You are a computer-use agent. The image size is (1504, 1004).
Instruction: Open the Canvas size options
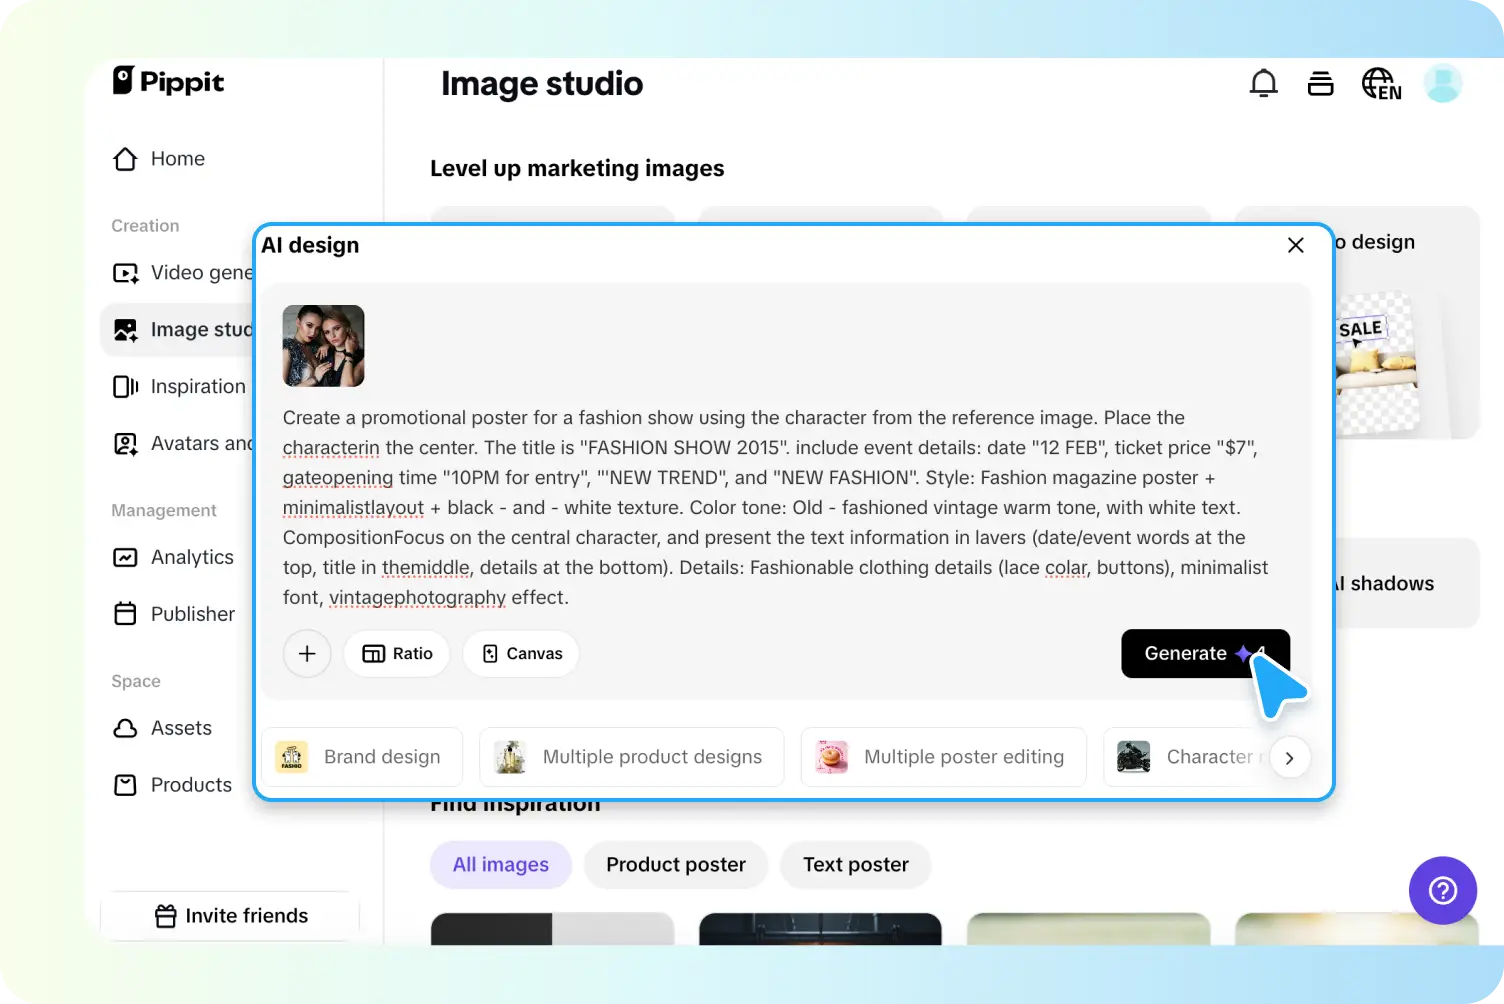click(x=520, y=653)
